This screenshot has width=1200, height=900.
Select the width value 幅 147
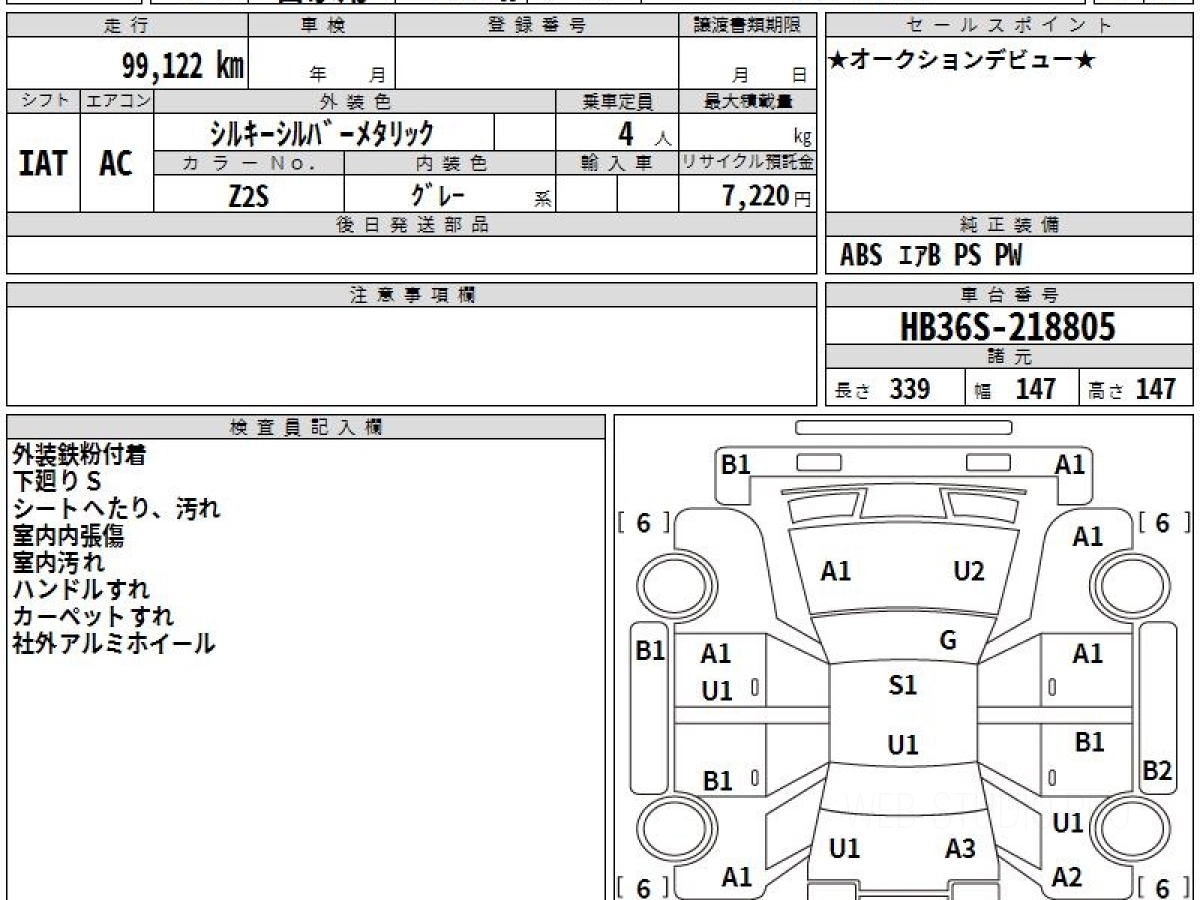coord(1015,389)
